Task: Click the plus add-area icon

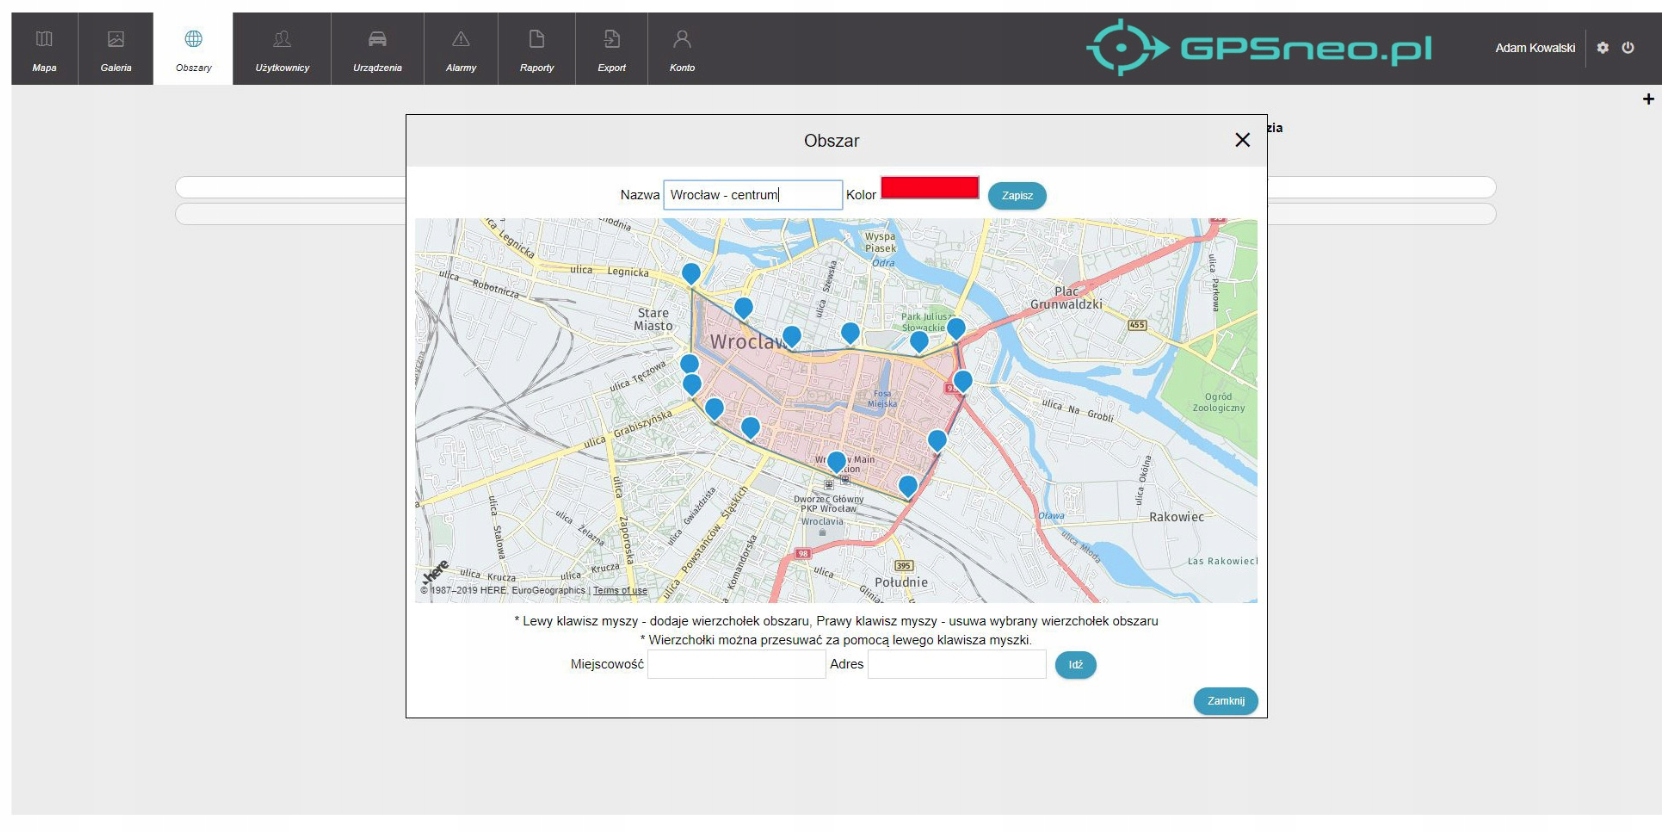Action: (1648, 99)
